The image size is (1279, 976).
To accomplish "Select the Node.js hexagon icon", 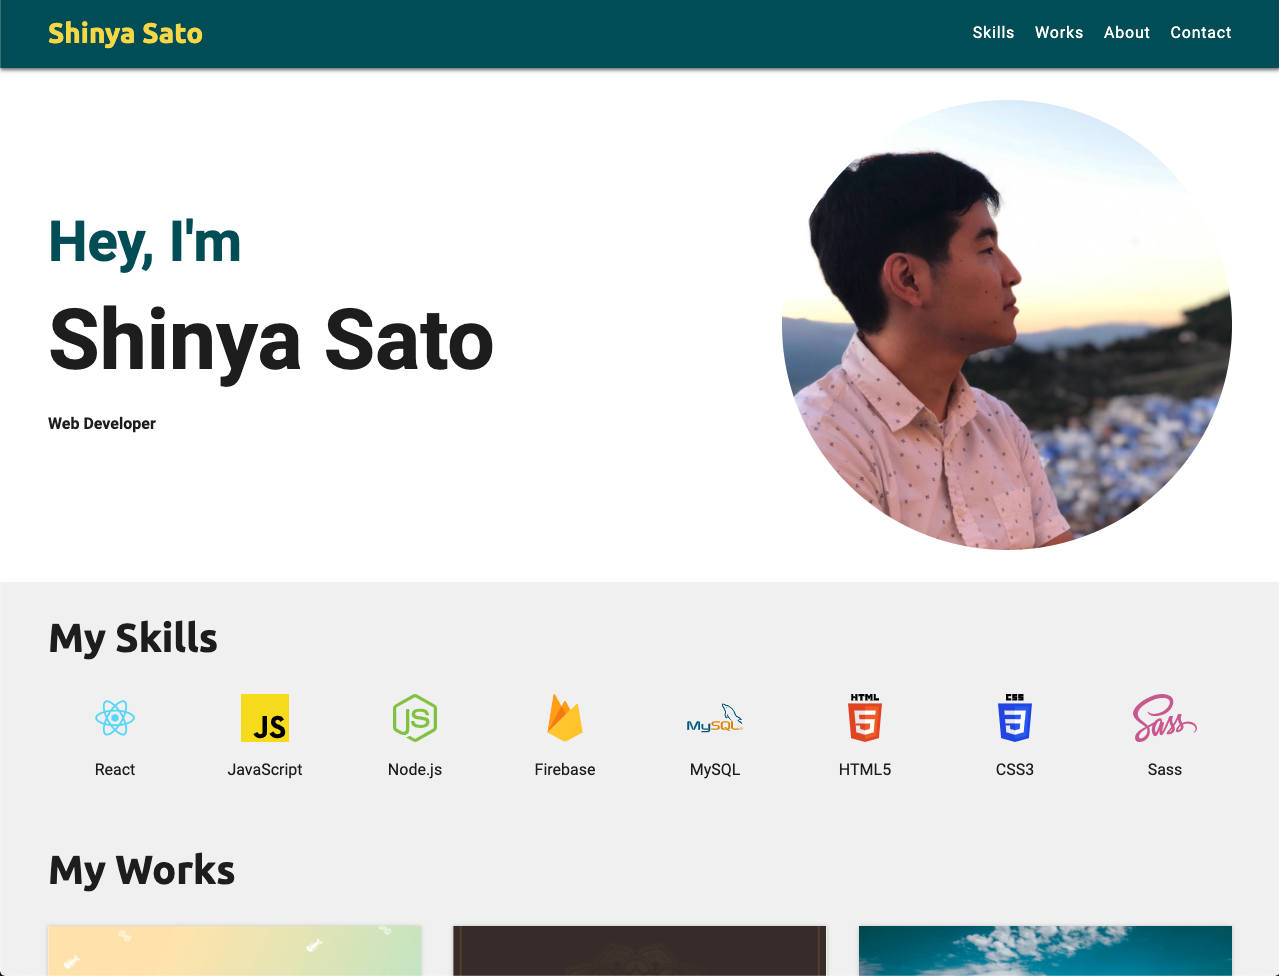I will tap(415, 718).
